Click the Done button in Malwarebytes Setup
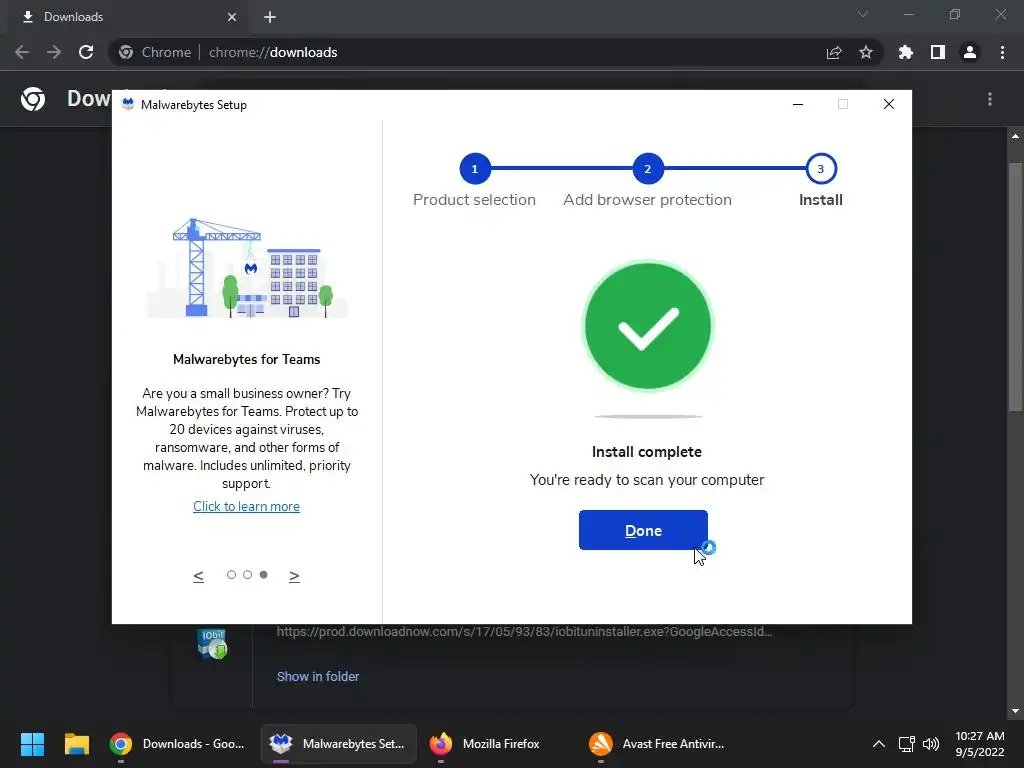Image resolution: width=1024 pixels, height=768 pixels. 643,530
